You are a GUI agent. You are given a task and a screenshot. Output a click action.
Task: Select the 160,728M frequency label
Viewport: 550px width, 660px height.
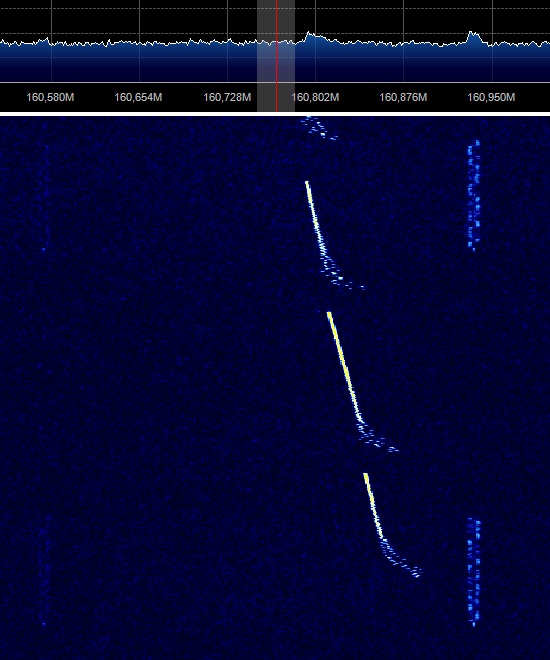coord(227,97)
